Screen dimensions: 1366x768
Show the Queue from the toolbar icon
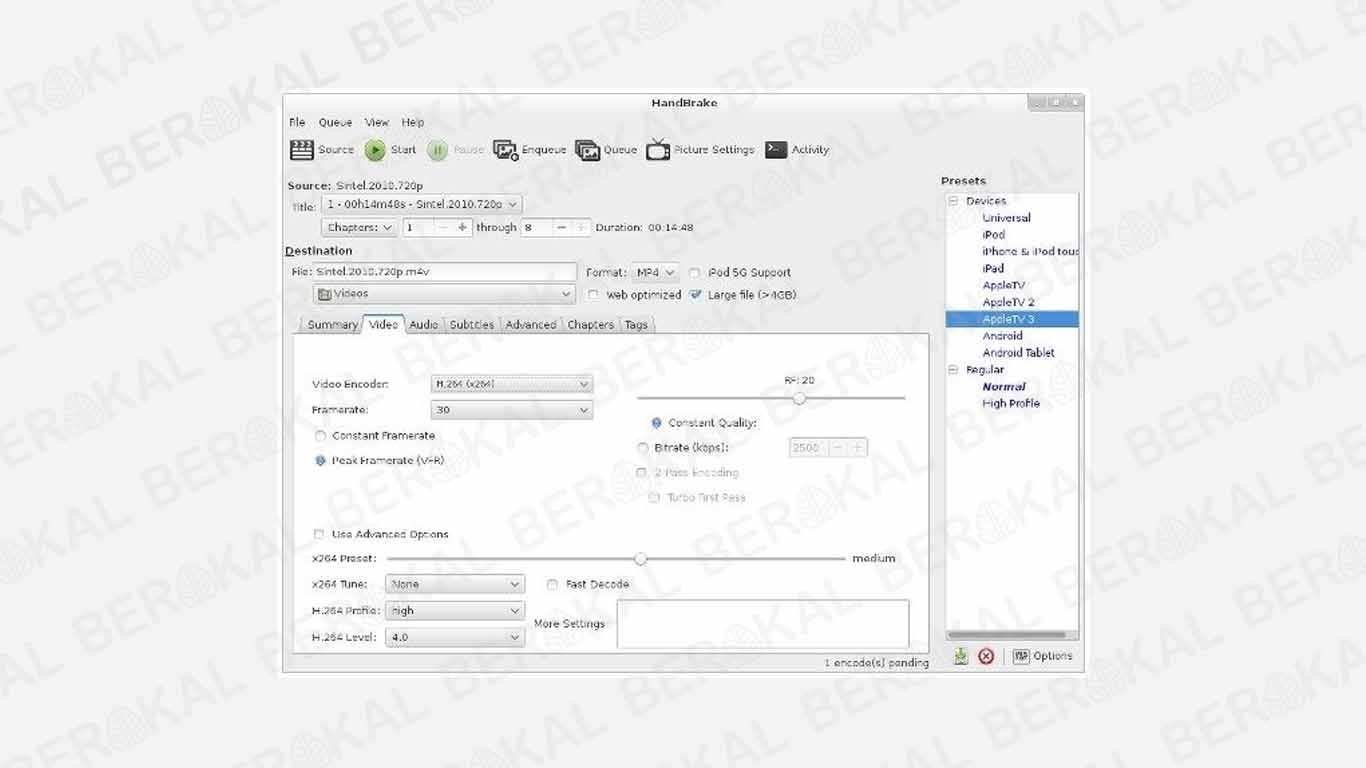[x=587, y=150]
